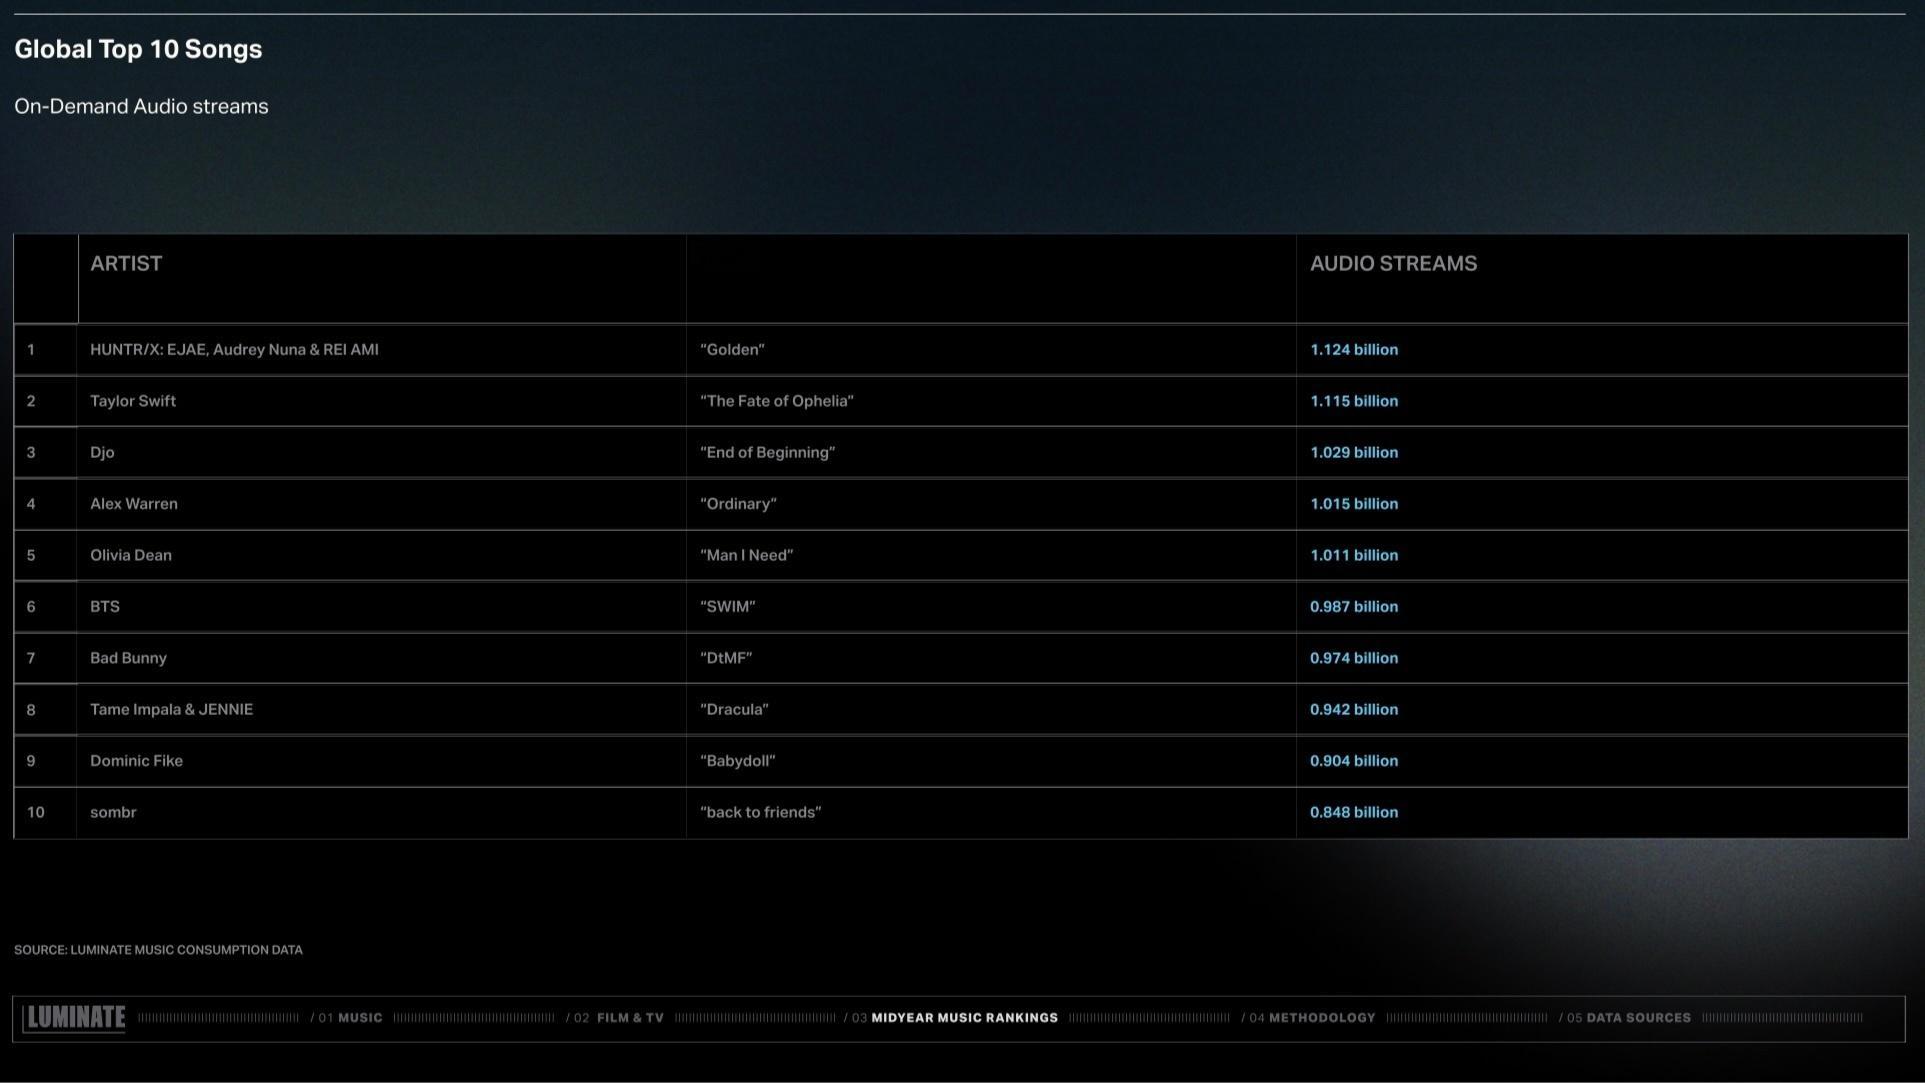Click the LUMINATE logo in footer

pos(74,1018)
